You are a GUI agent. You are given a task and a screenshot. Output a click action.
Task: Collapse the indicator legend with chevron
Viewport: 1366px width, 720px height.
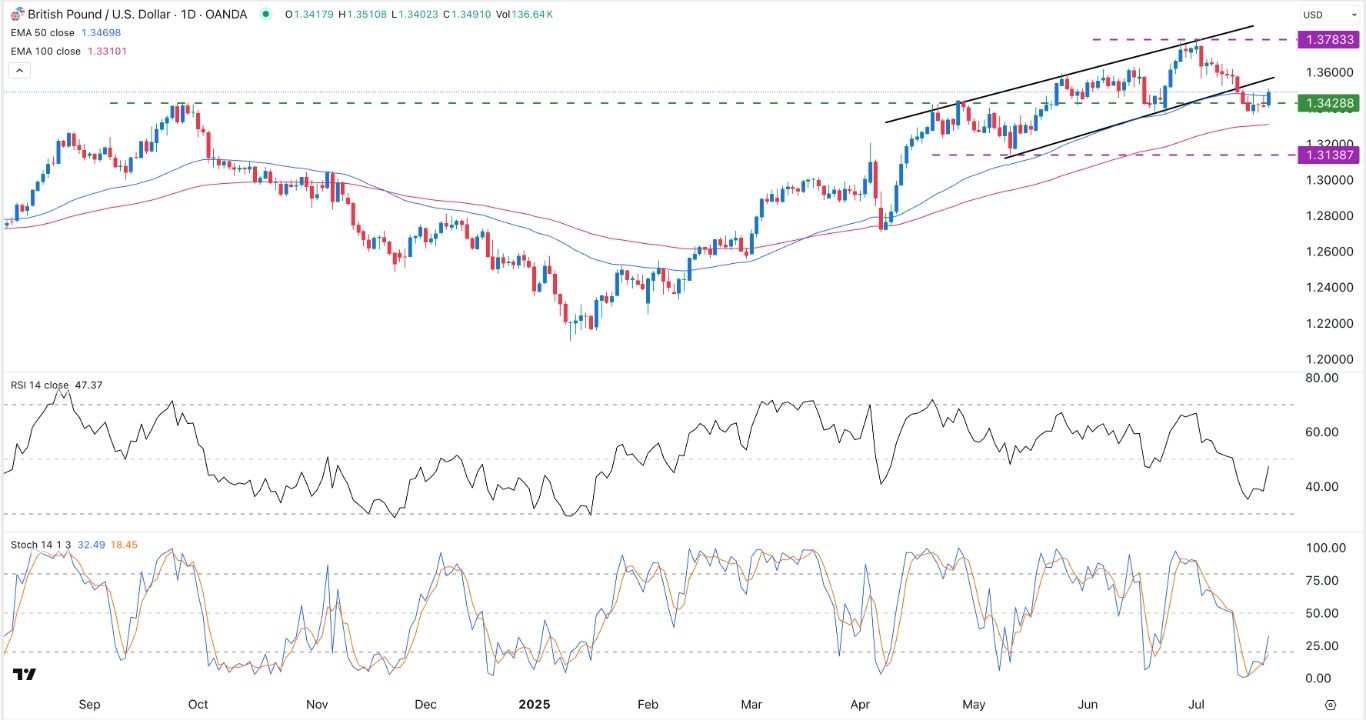point(18,71)
